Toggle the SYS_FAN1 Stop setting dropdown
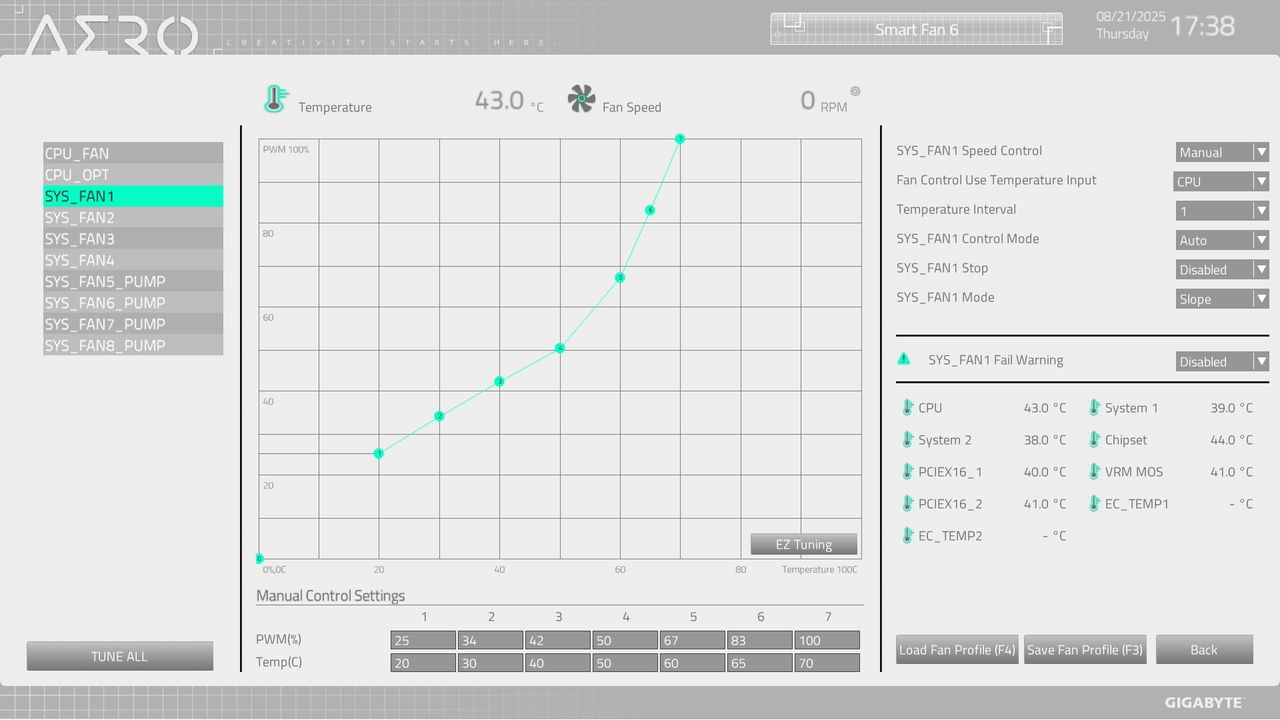 (1222, 269)
